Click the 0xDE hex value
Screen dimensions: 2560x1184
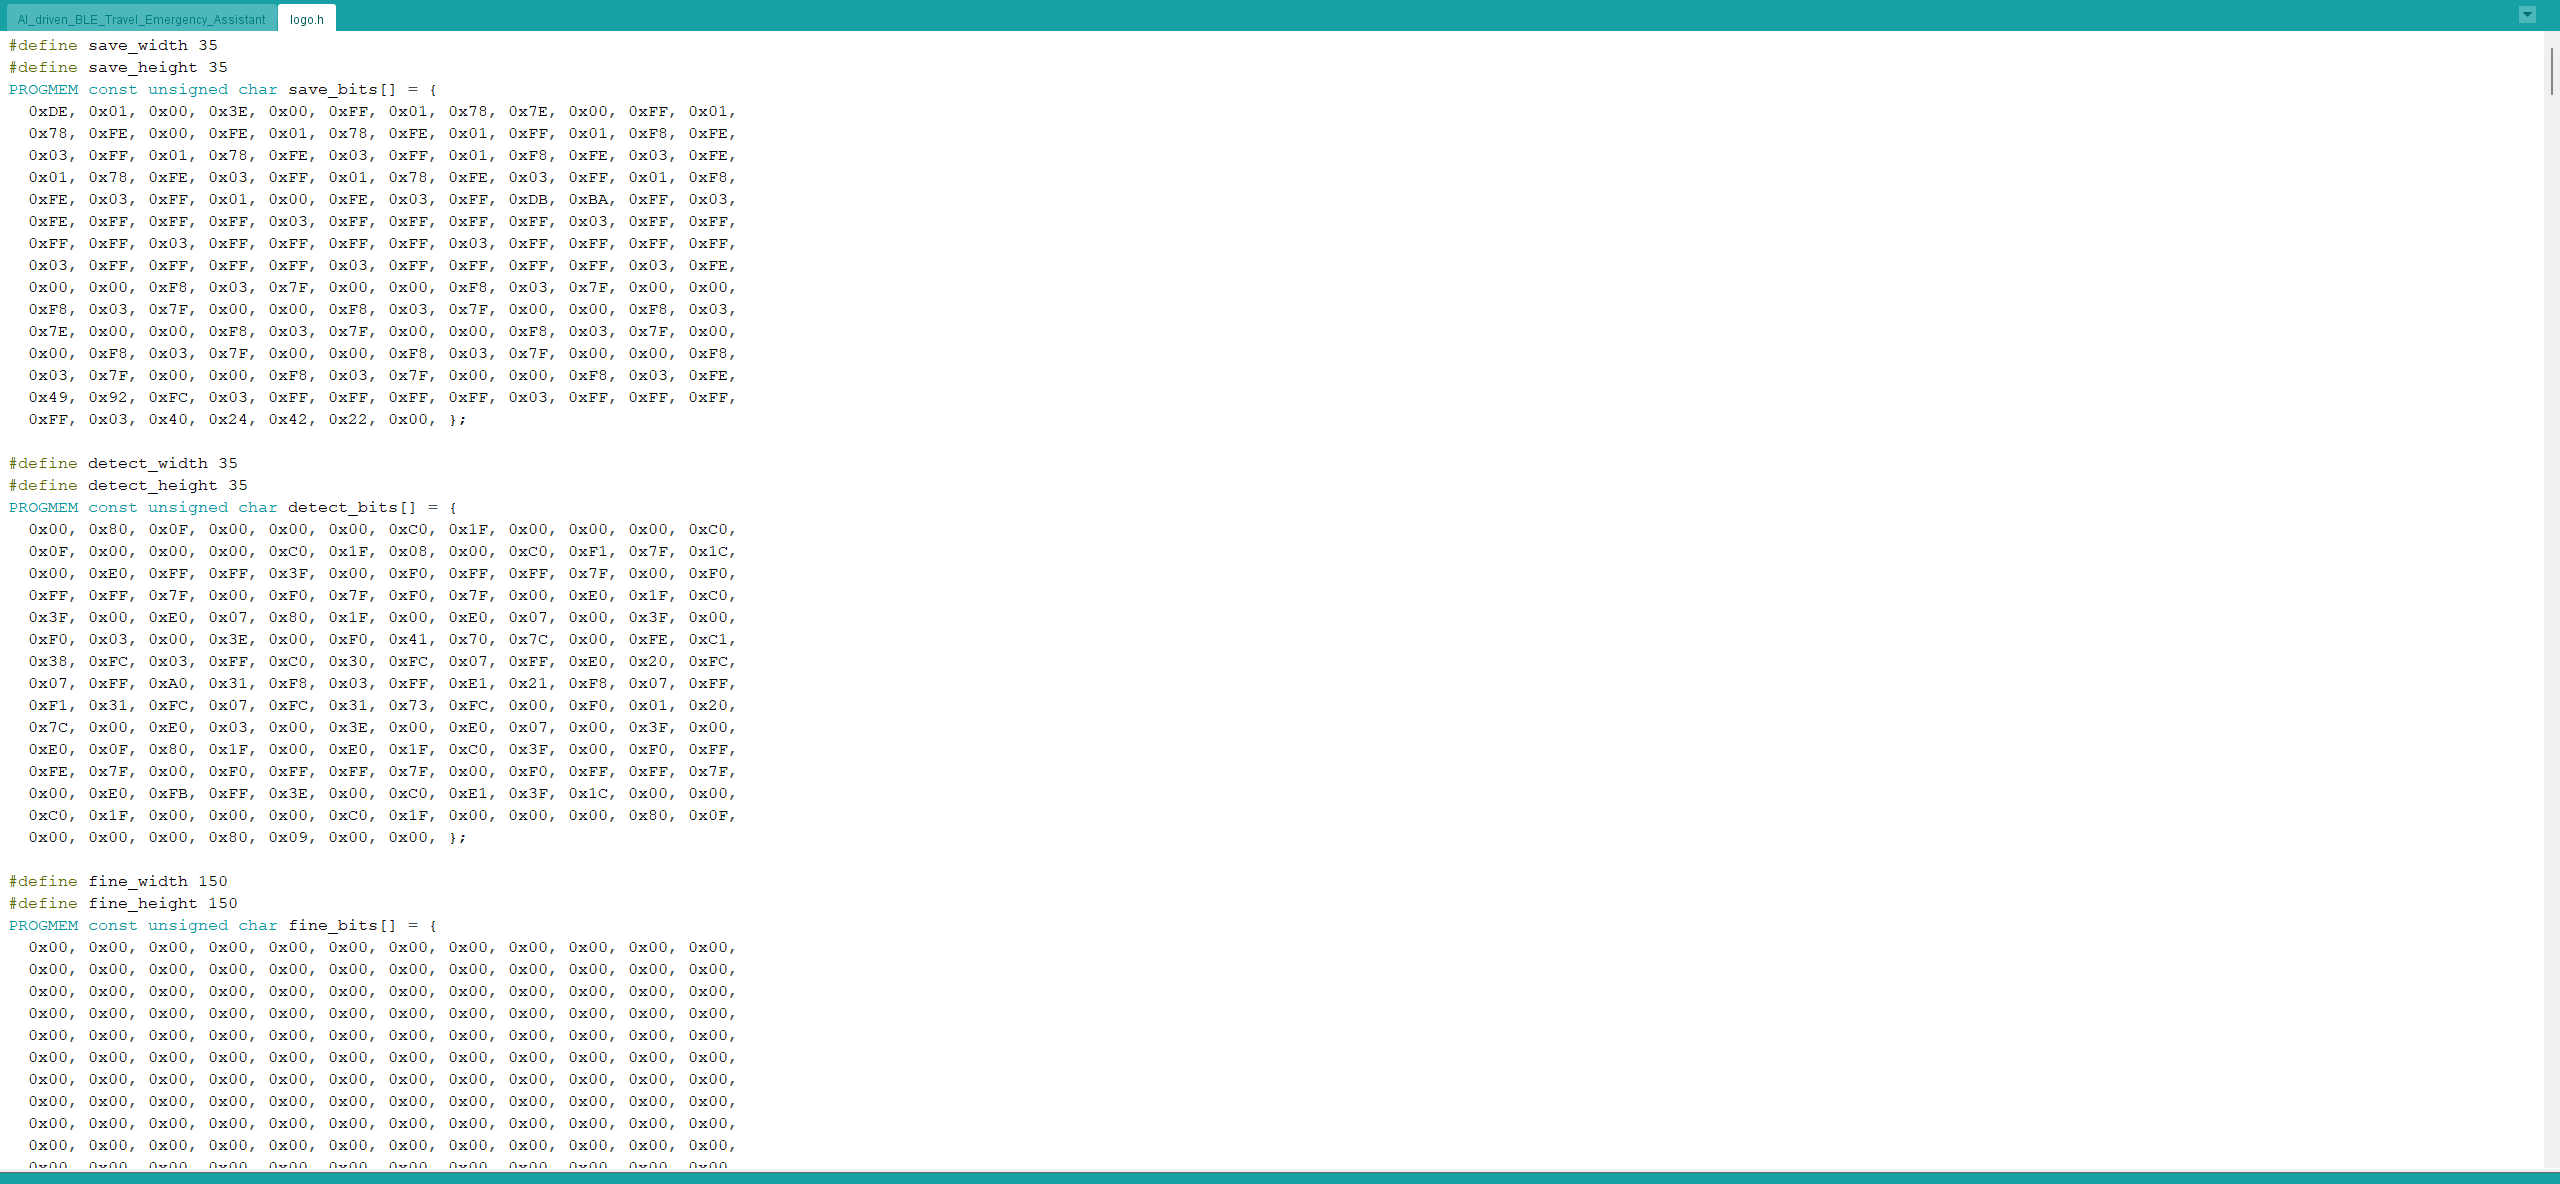click(48, 111)
